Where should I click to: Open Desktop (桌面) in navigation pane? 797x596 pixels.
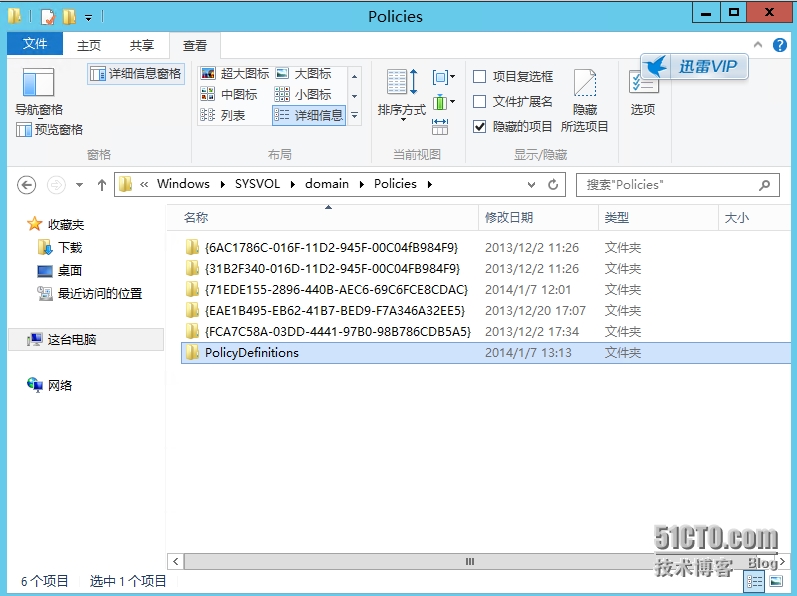[x=60, y=270]
